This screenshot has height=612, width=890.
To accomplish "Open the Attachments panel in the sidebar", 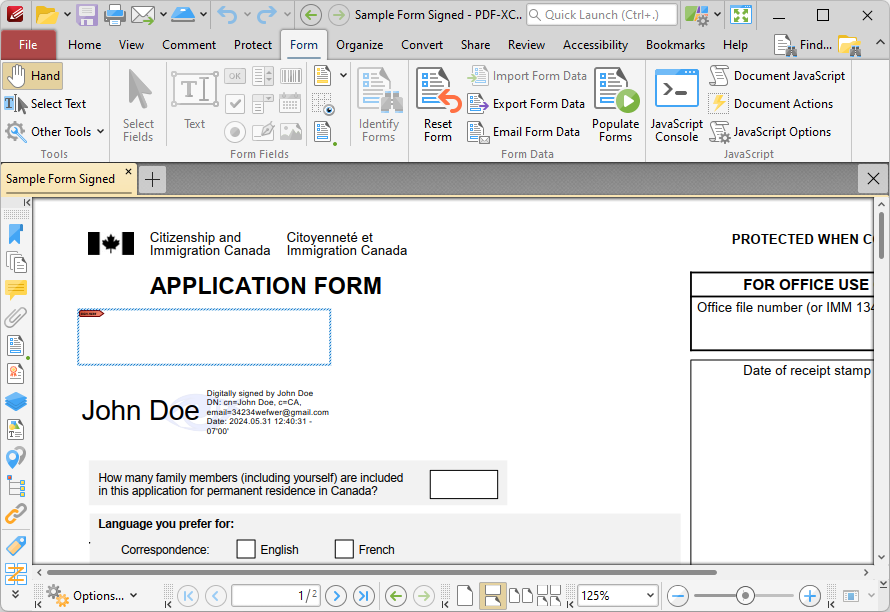I will tap(14, 317).
